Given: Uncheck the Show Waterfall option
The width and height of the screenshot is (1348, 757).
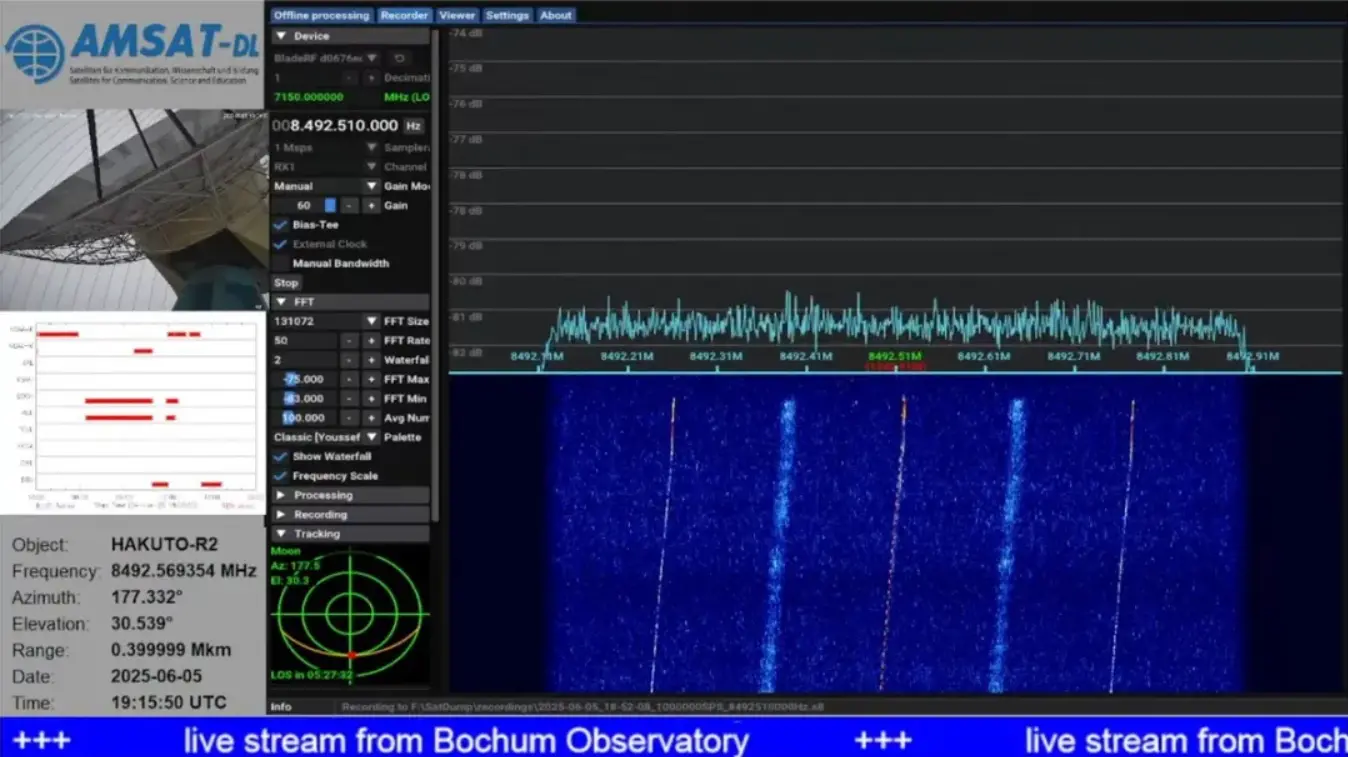Looking at the screenshot, I should tap(280, 457).
